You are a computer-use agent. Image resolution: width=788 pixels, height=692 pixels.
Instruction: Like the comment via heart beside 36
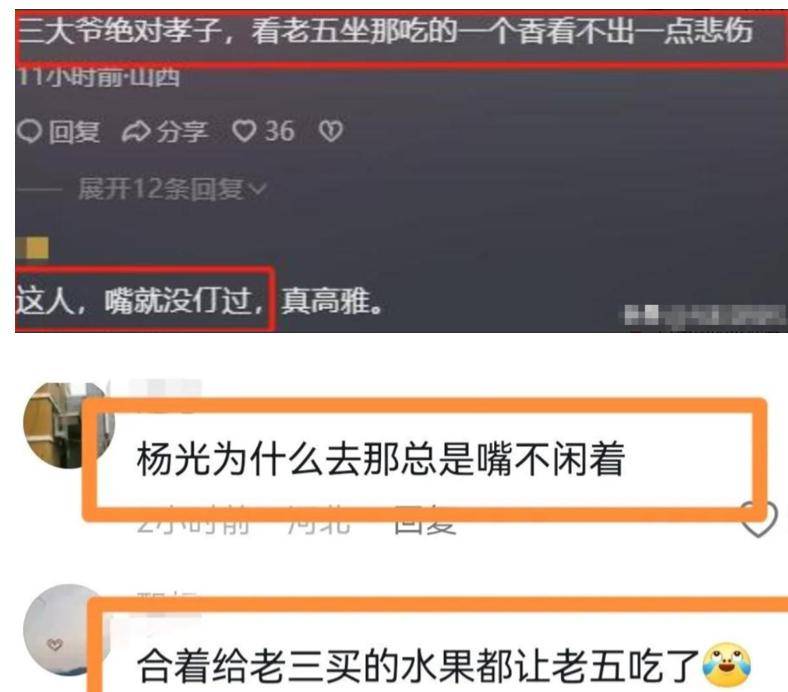244,131
